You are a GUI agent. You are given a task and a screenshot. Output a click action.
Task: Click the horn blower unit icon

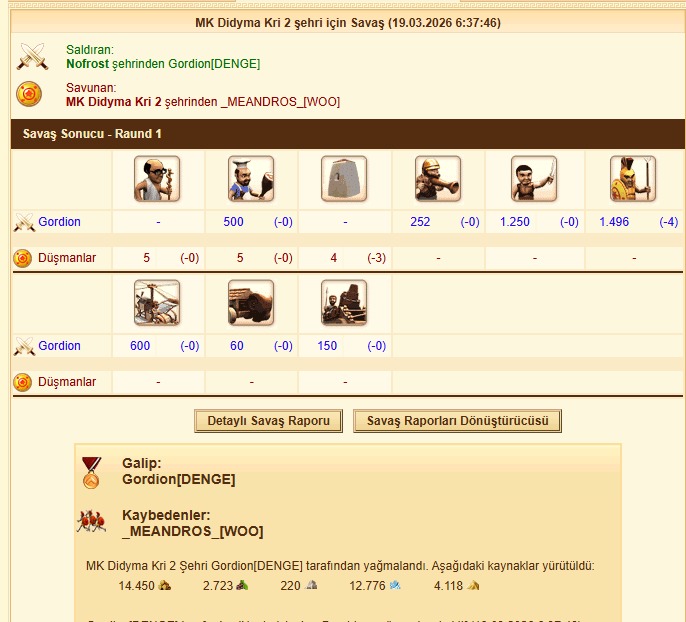click(438, 178)
